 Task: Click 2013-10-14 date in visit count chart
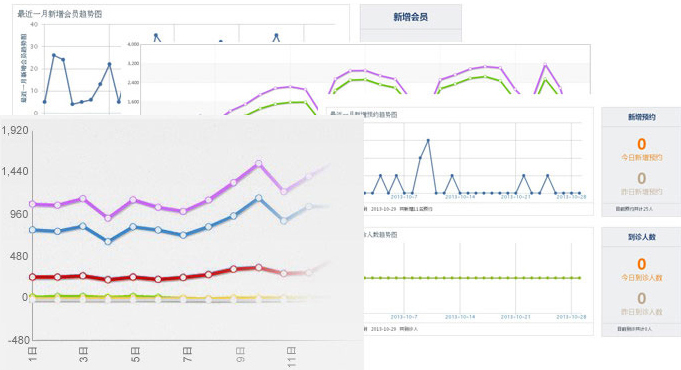[x=460, y=317]
